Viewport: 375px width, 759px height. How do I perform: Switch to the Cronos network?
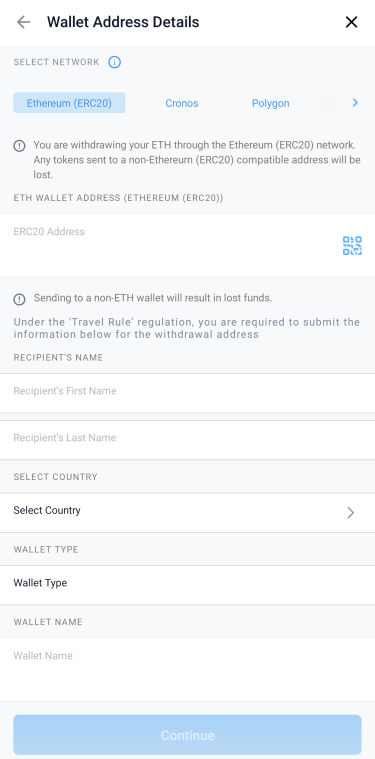tap(182, 103)
